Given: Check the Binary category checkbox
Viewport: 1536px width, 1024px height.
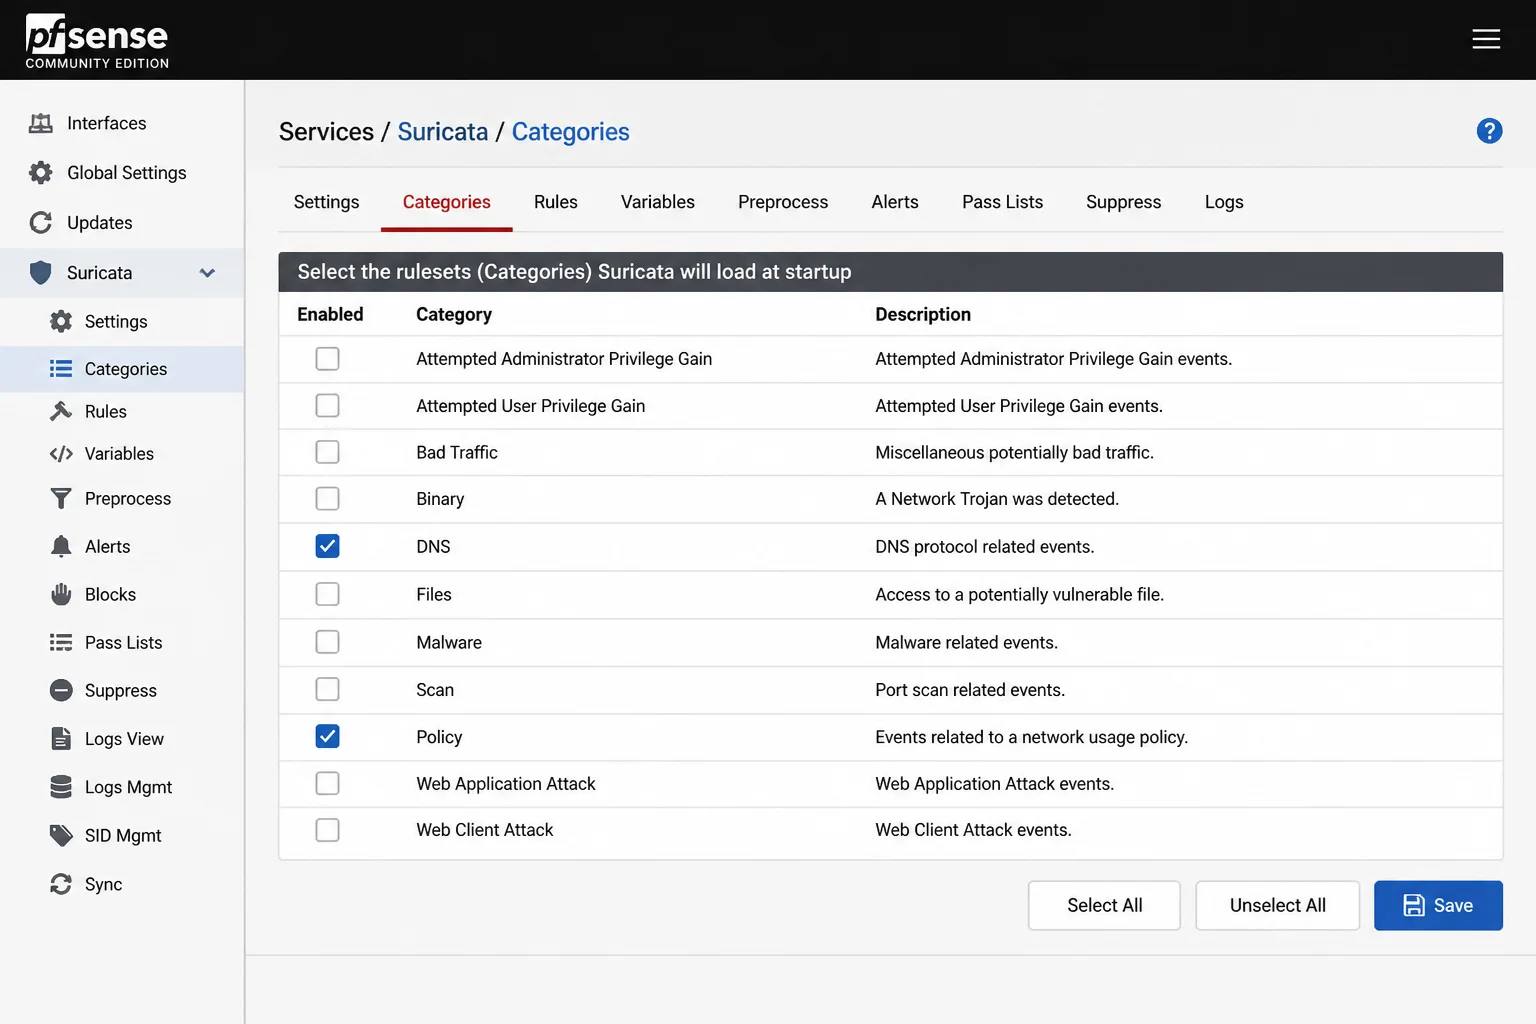Looking at the screenshot, I should click(327, 498).
